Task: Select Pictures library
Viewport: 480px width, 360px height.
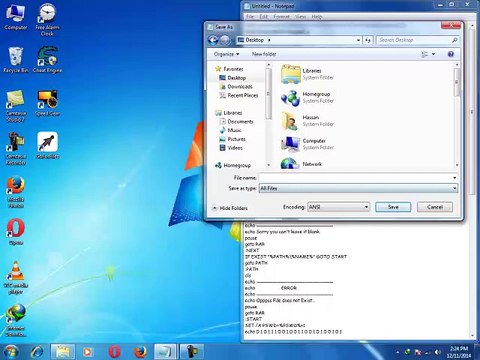Action: [232, 139]
